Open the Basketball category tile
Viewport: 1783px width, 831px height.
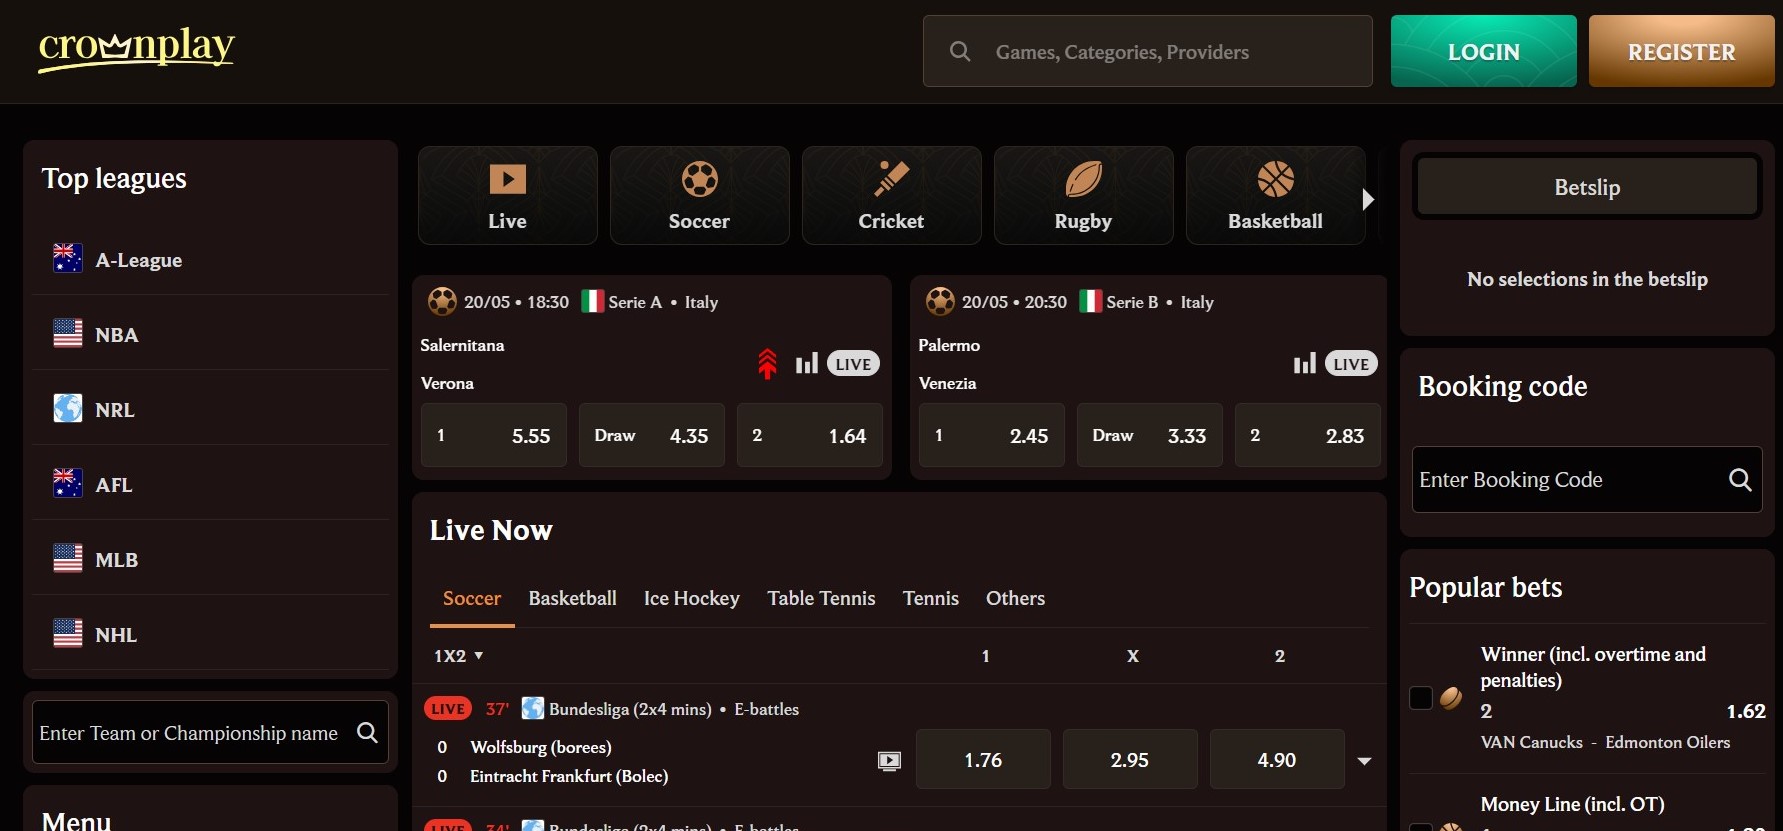click(x=1276, y=196)
